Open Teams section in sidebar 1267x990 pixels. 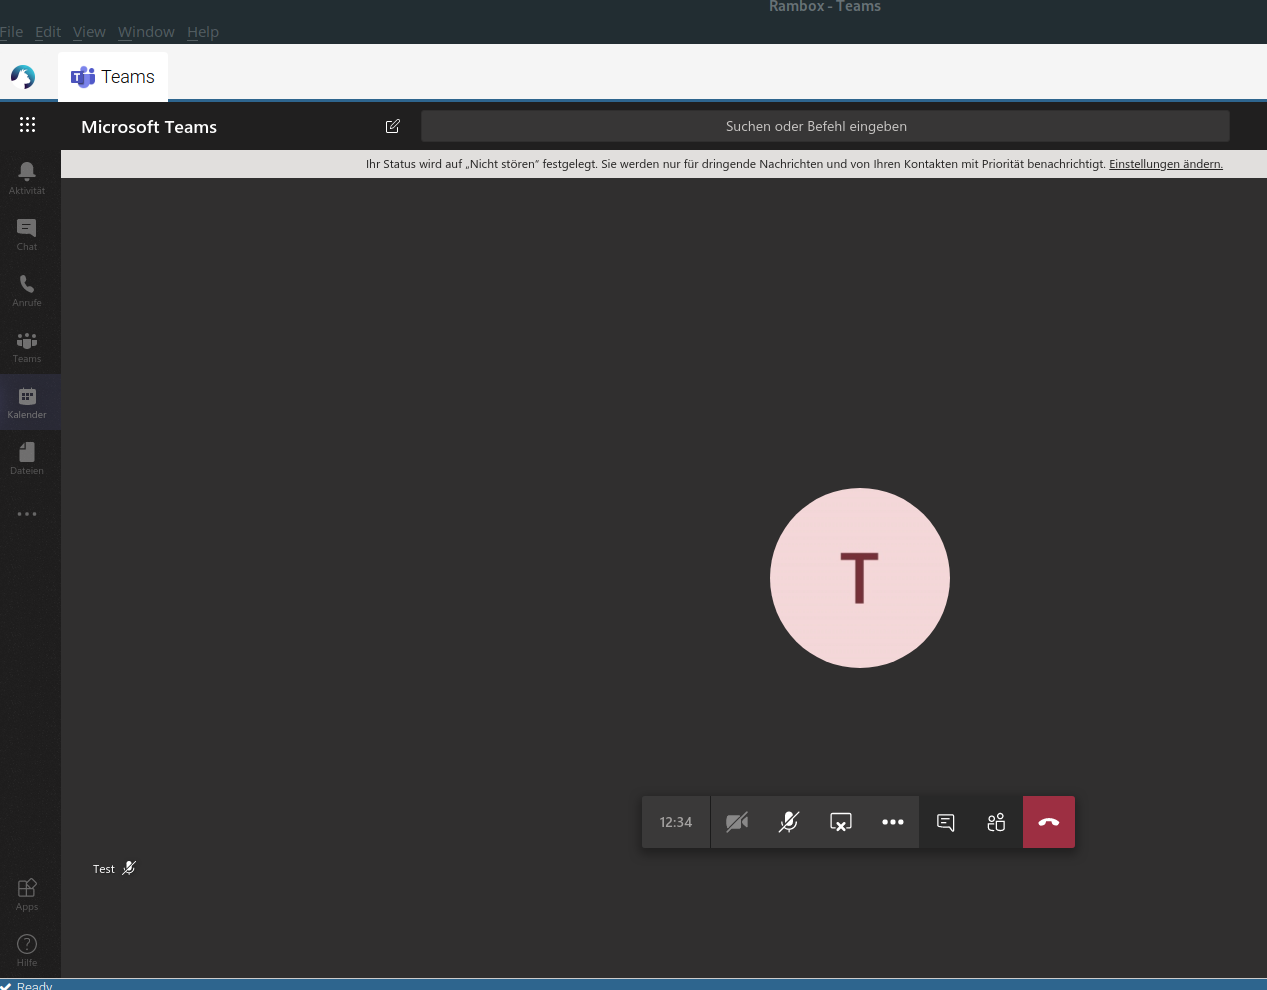tap(27, 346)
